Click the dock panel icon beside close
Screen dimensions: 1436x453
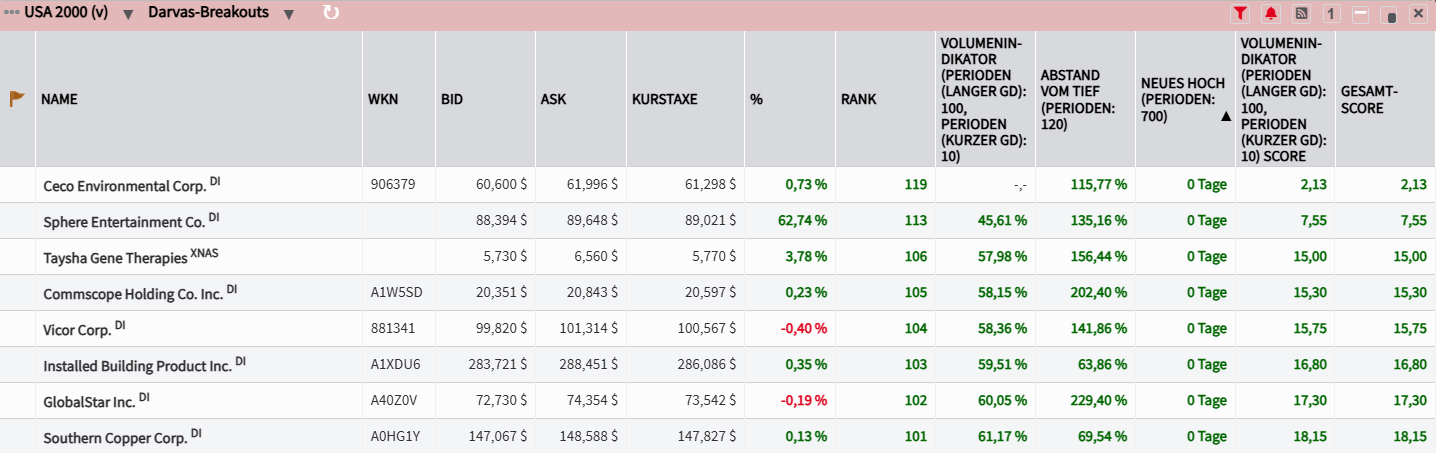coord(1389,15)
